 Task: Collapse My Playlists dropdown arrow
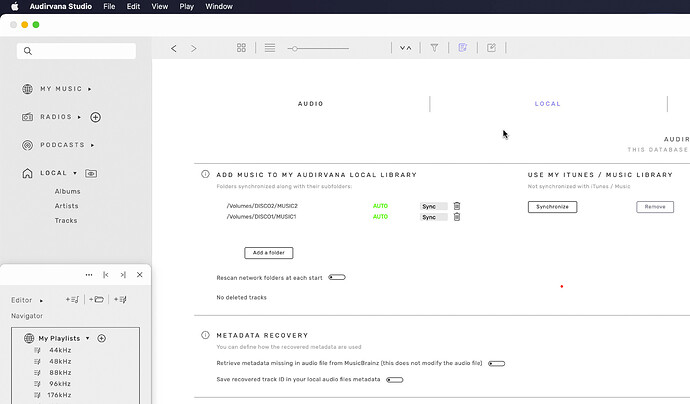(x=88, y=338)
